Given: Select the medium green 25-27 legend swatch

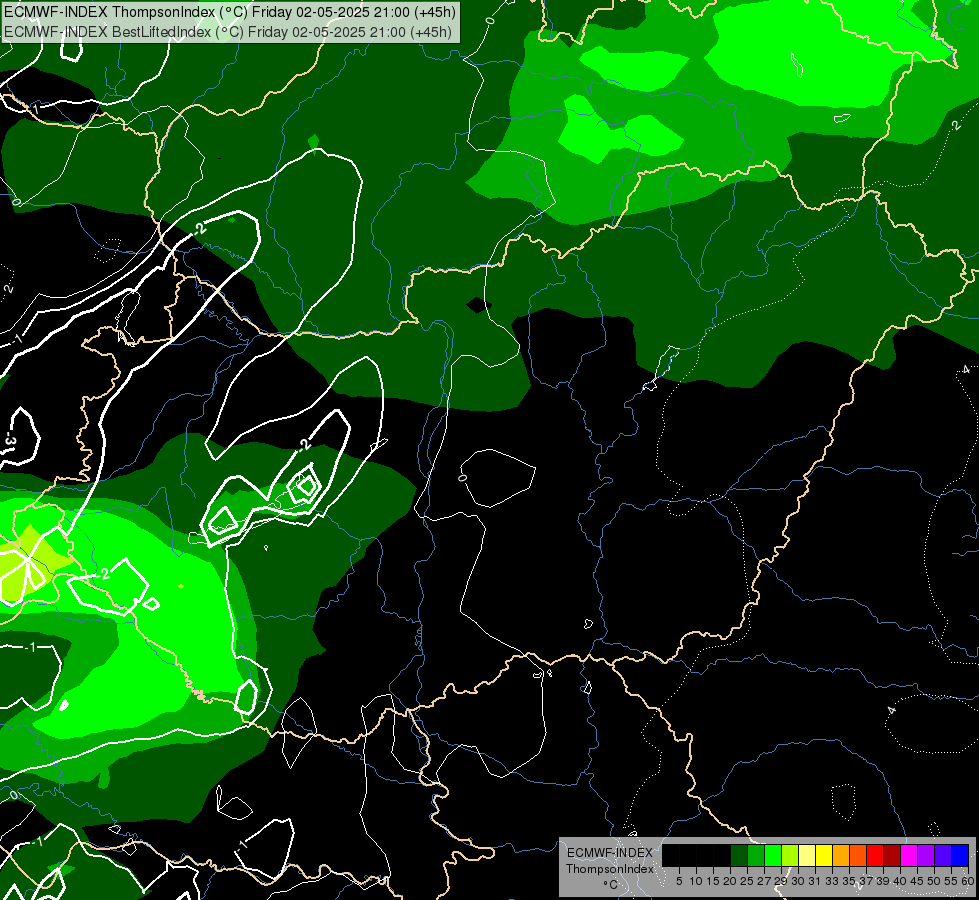Looking at the screenshot, I should 756,855.
